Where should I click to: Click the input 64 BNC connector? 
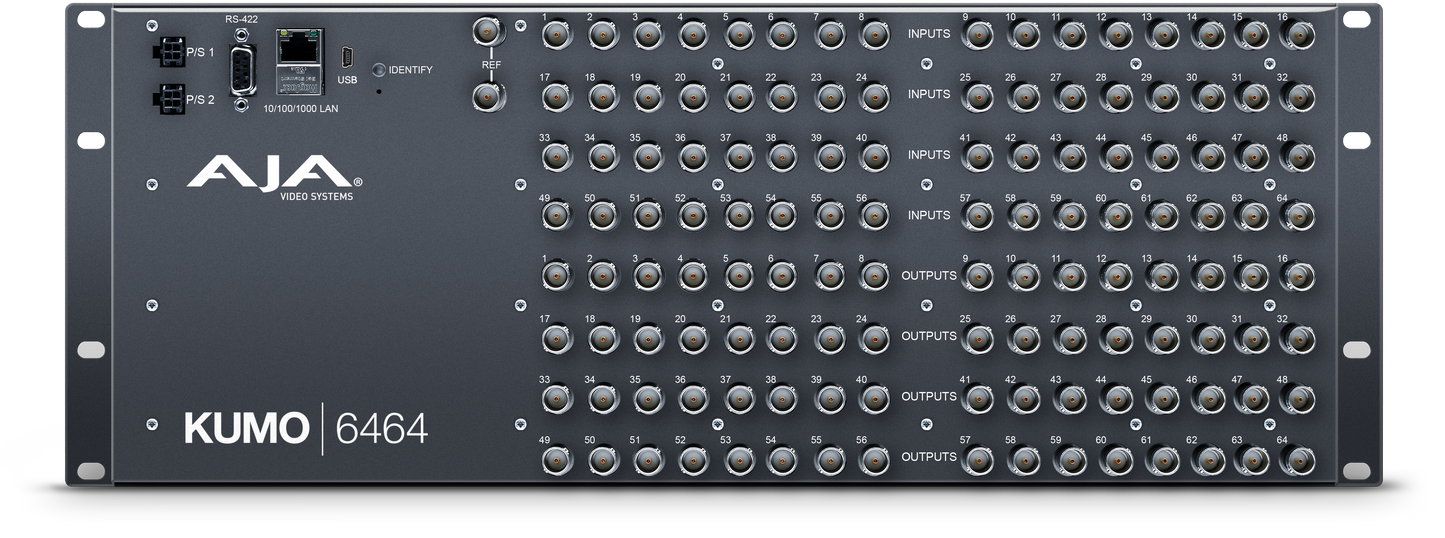tap(1300, 217)
